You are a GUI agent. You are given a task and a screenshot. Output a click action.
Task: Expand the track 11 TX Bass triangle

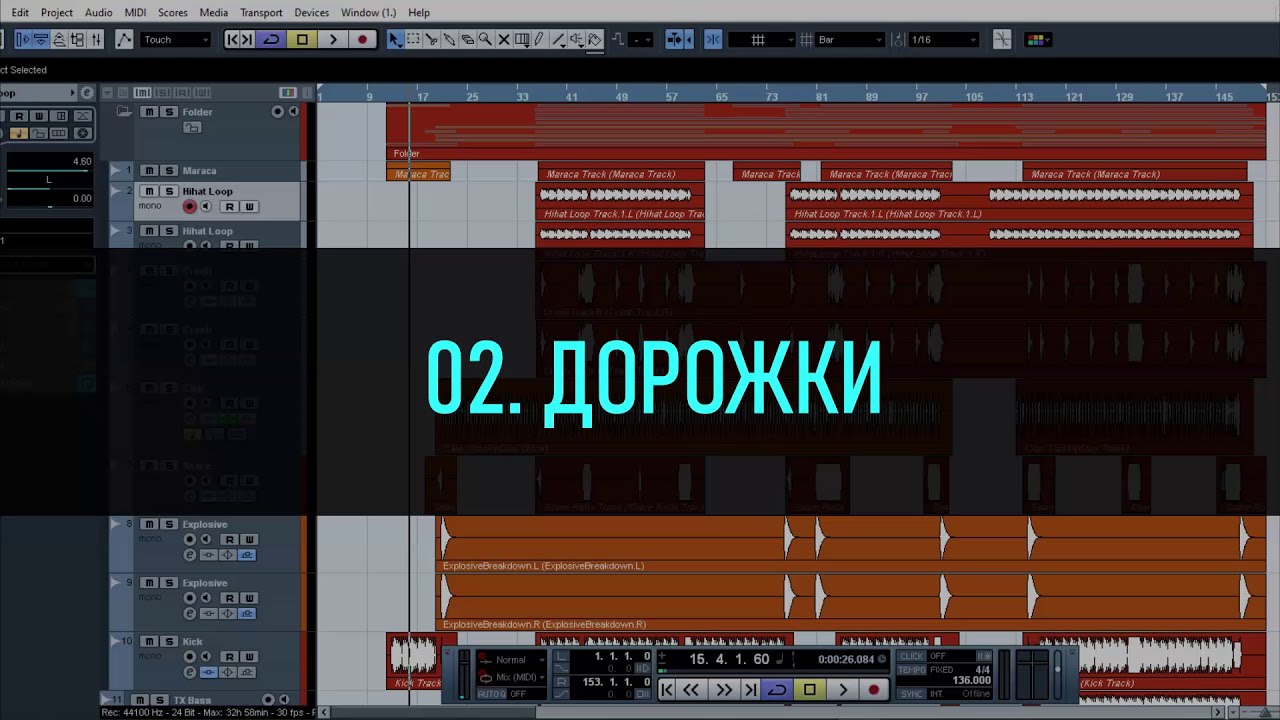[106, 700]
